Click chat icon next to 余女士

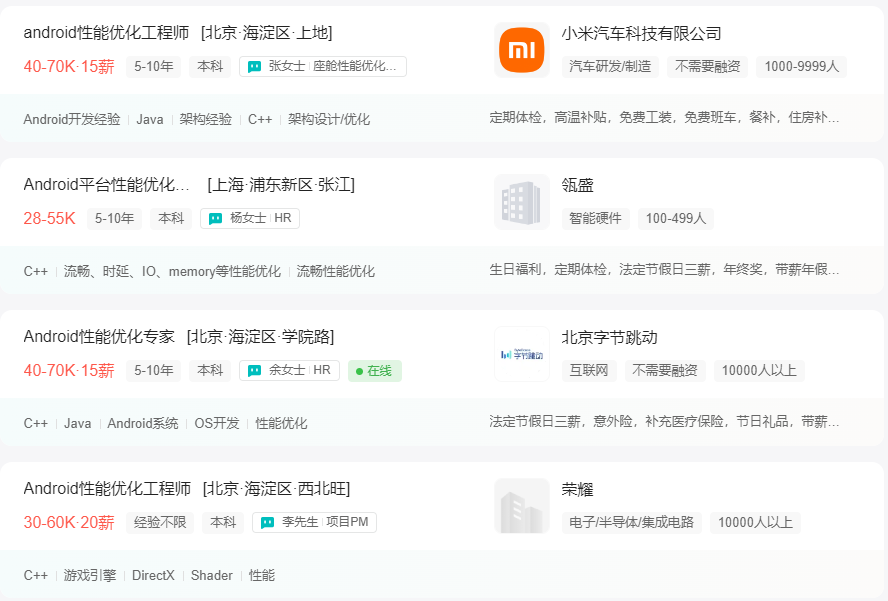coord(254,370)
